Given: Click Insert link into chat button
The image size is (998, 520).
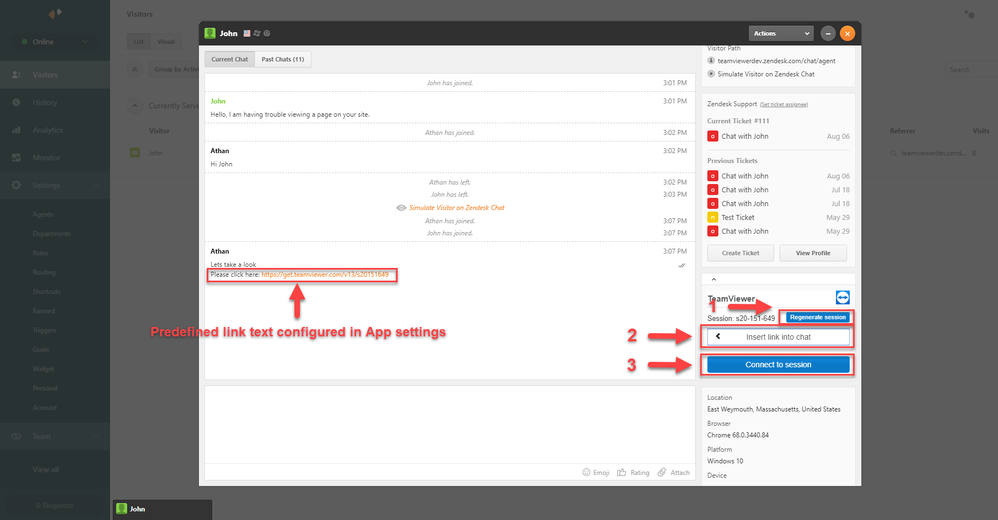Looking at the screenshot, I should pos(778,337).
